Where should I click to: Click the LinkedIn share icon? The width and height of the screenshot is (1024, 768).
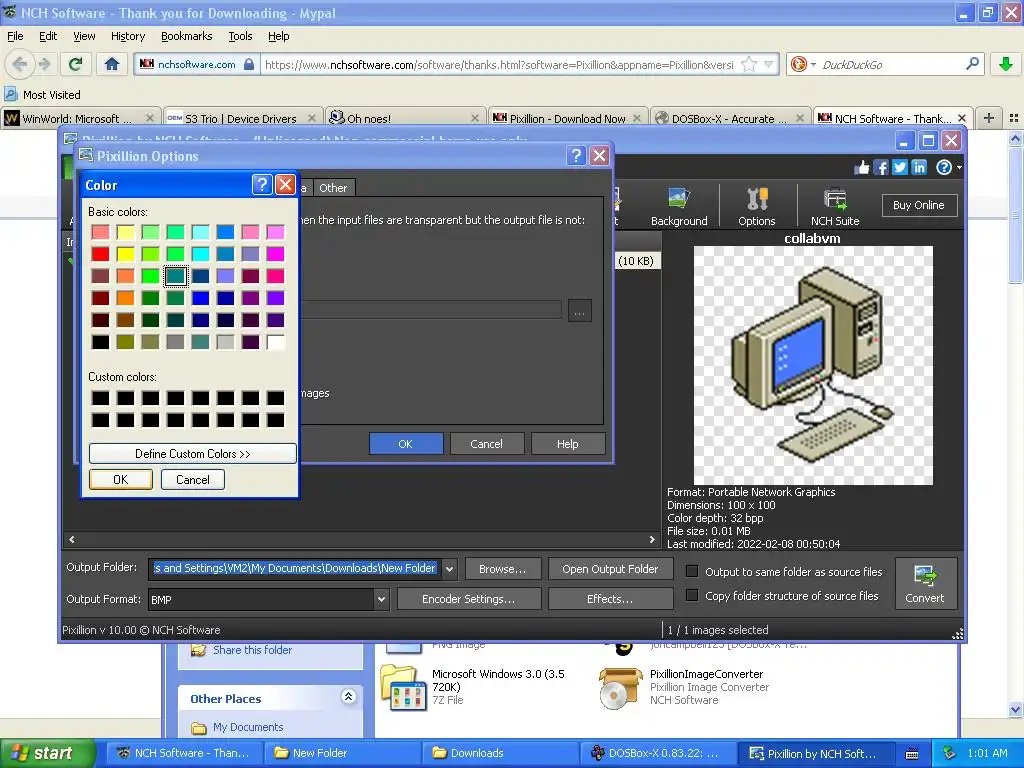coord(919,168)
